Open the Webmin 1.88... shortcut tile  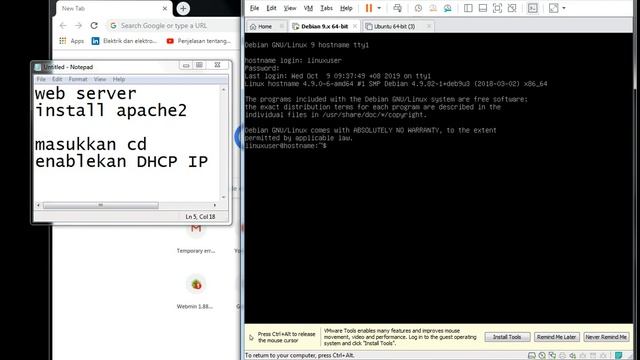point(196,291)
